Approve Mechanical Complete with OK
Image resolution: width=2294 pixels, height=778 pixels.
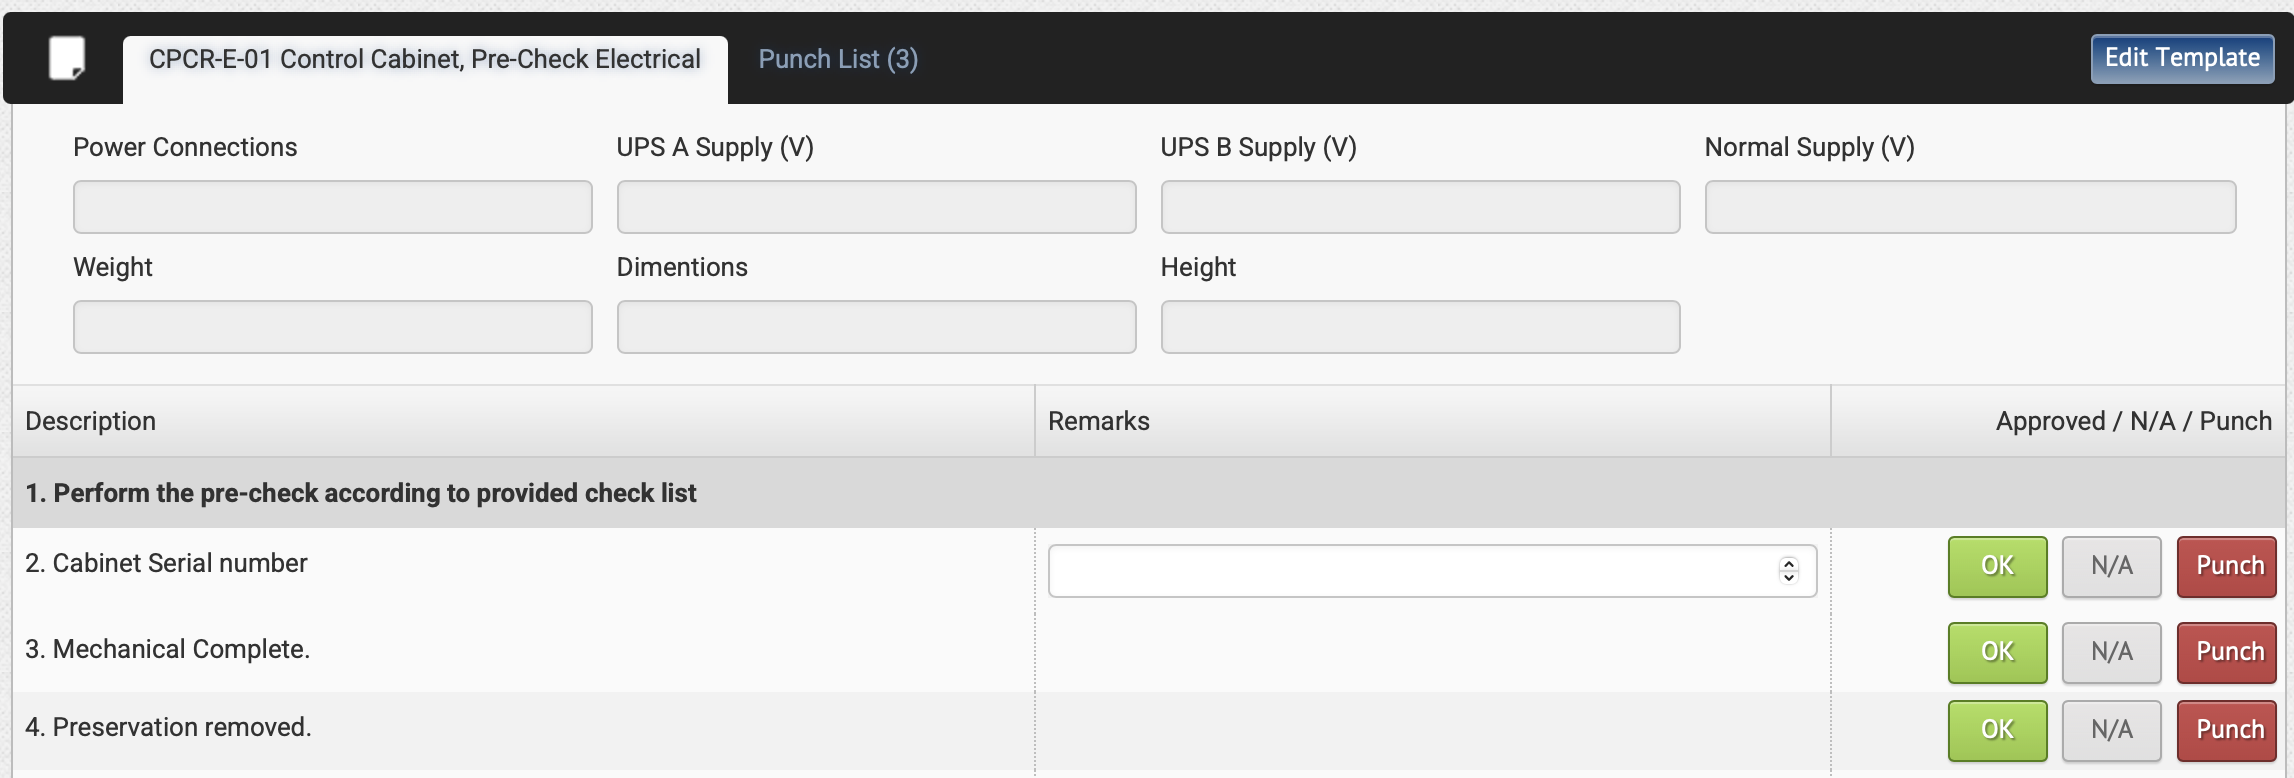coord(1997,652)
